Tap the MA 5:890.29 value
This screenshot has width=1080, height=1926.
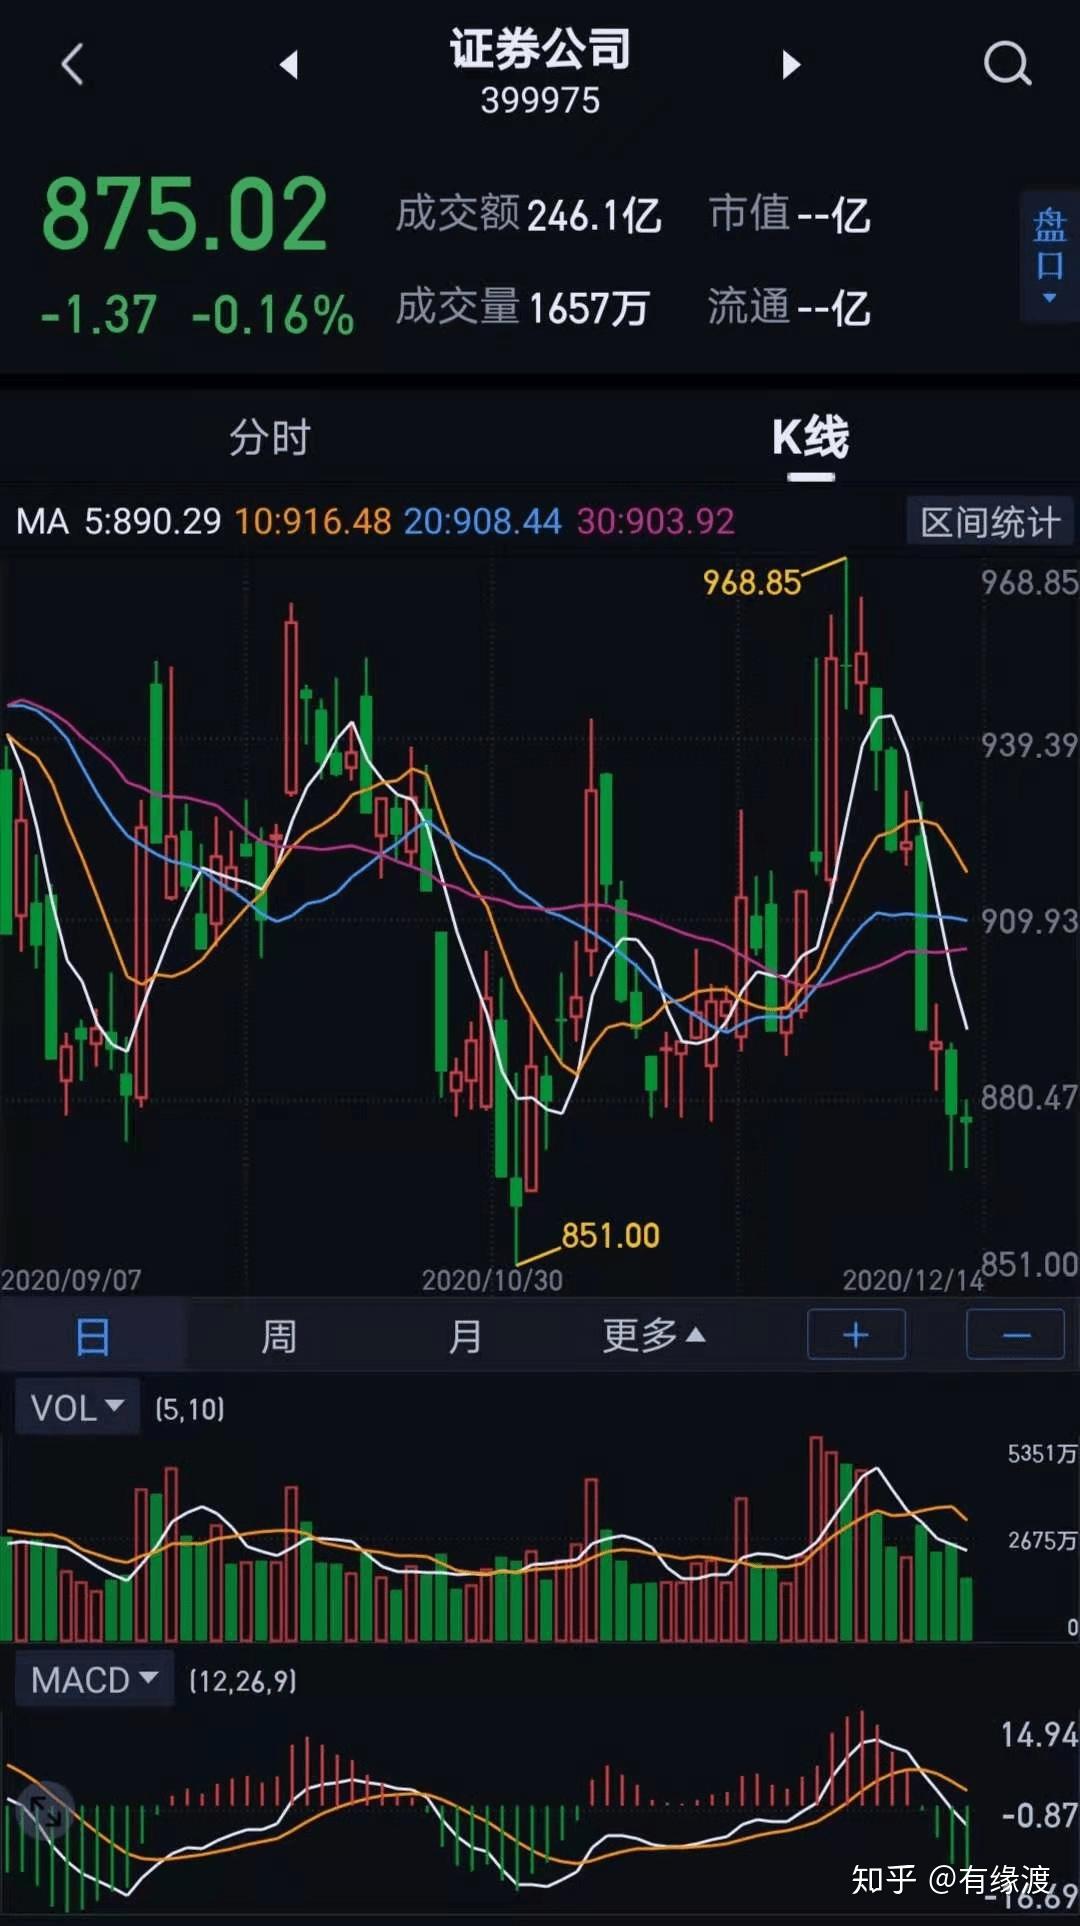click(x=153, y=521)
